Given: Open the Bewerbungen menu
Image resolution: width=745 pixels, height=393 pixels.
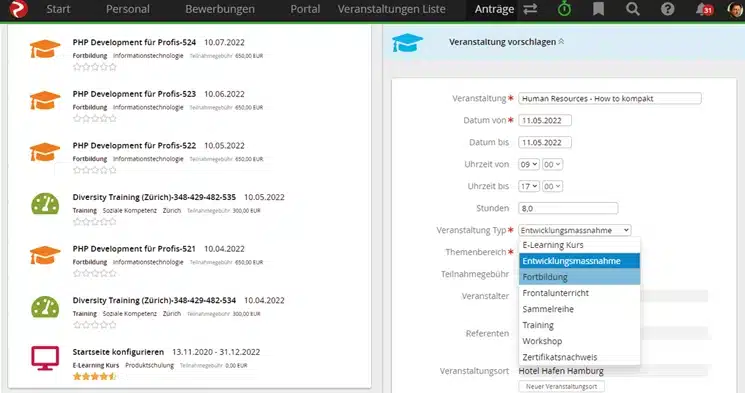Looking at the screenshot, I should [220, 9].
